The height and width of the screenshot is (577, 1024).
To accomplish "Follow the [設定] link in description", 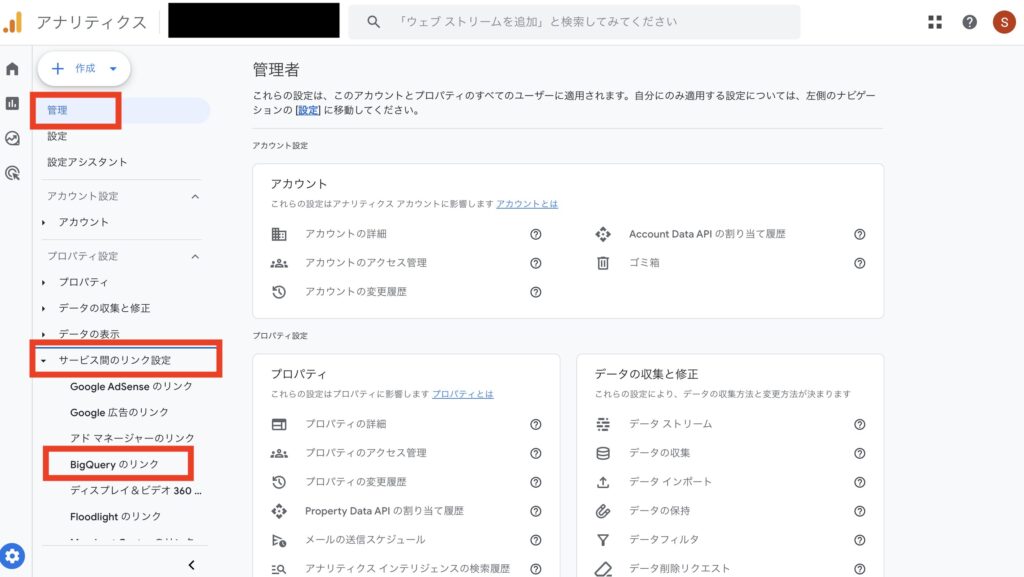I will pyautogui.click(x=308, y=110).
